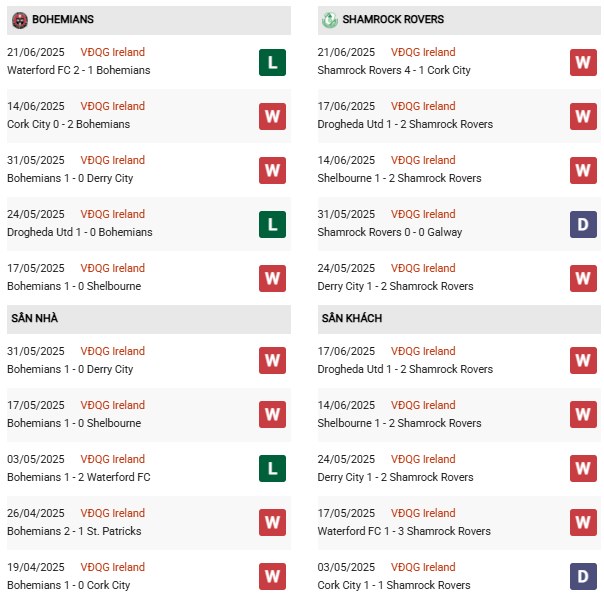Click the L badge for Drogheda Utd 1 - 0 Bohemians
This screenshot has width=604, height=599.
click(x=272, y=224)
